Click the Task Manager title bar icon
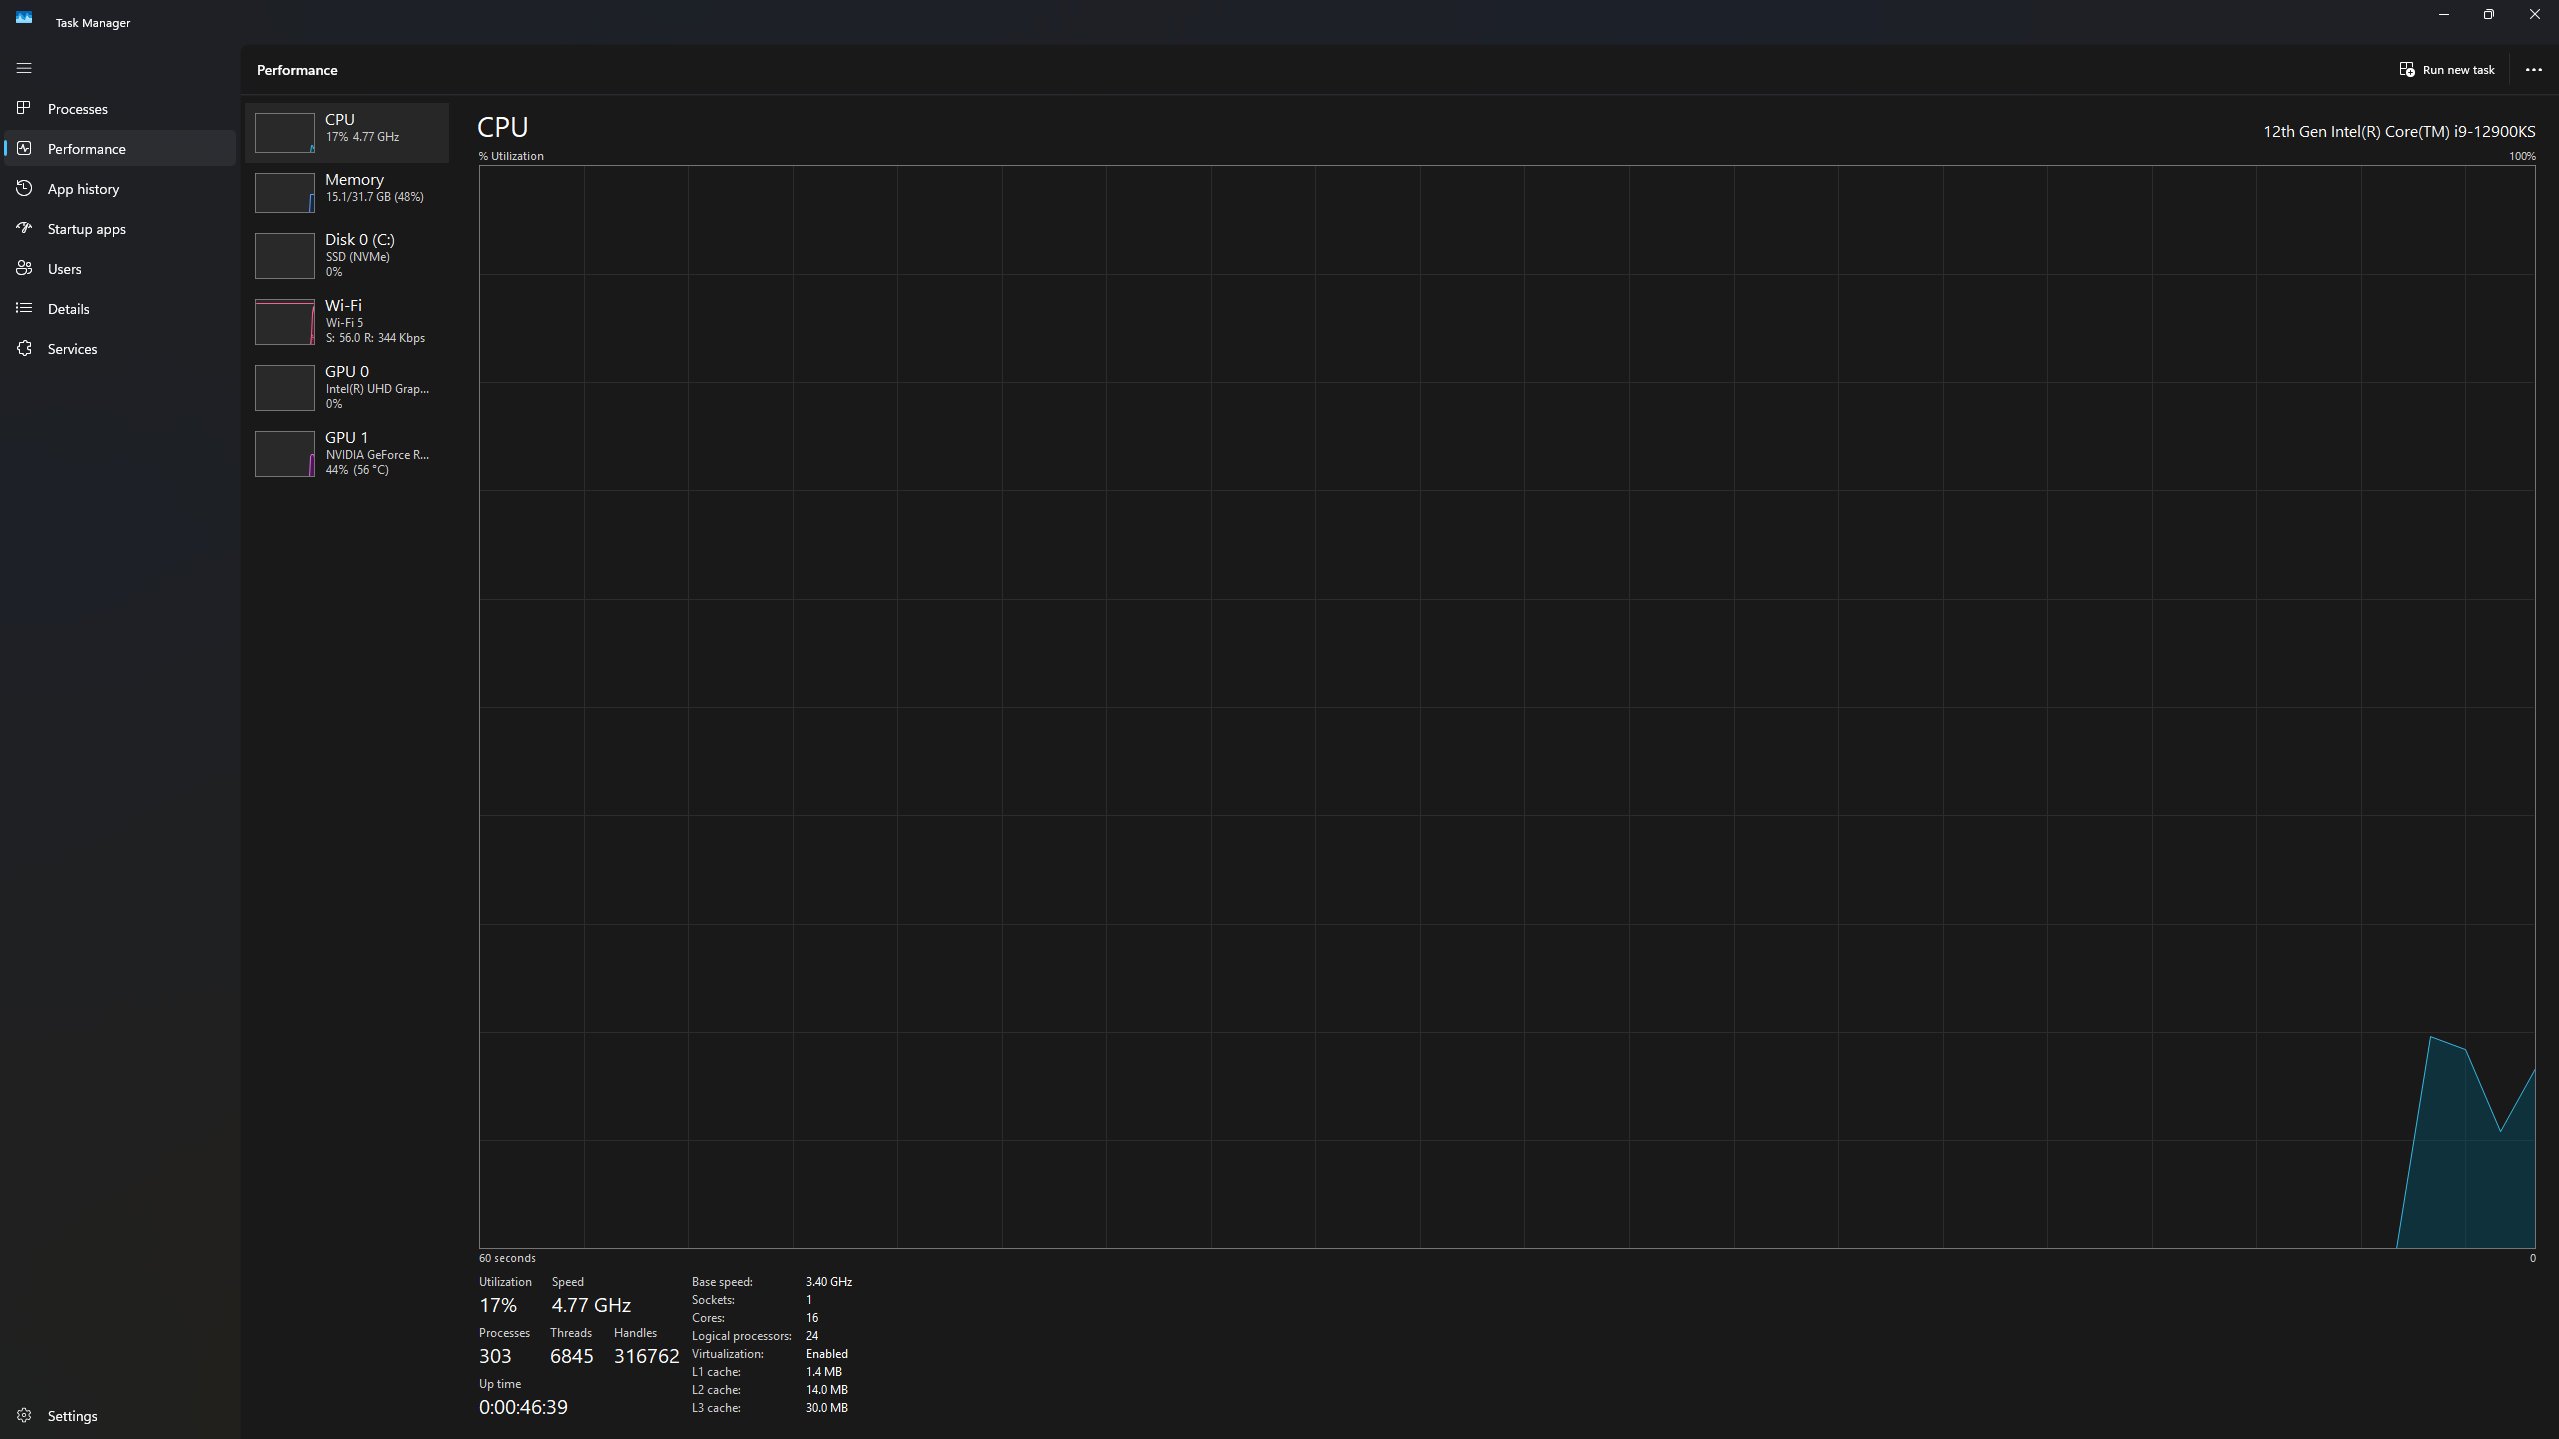The width and height of the screenshot is (2559, 1439). click(24, 18)
